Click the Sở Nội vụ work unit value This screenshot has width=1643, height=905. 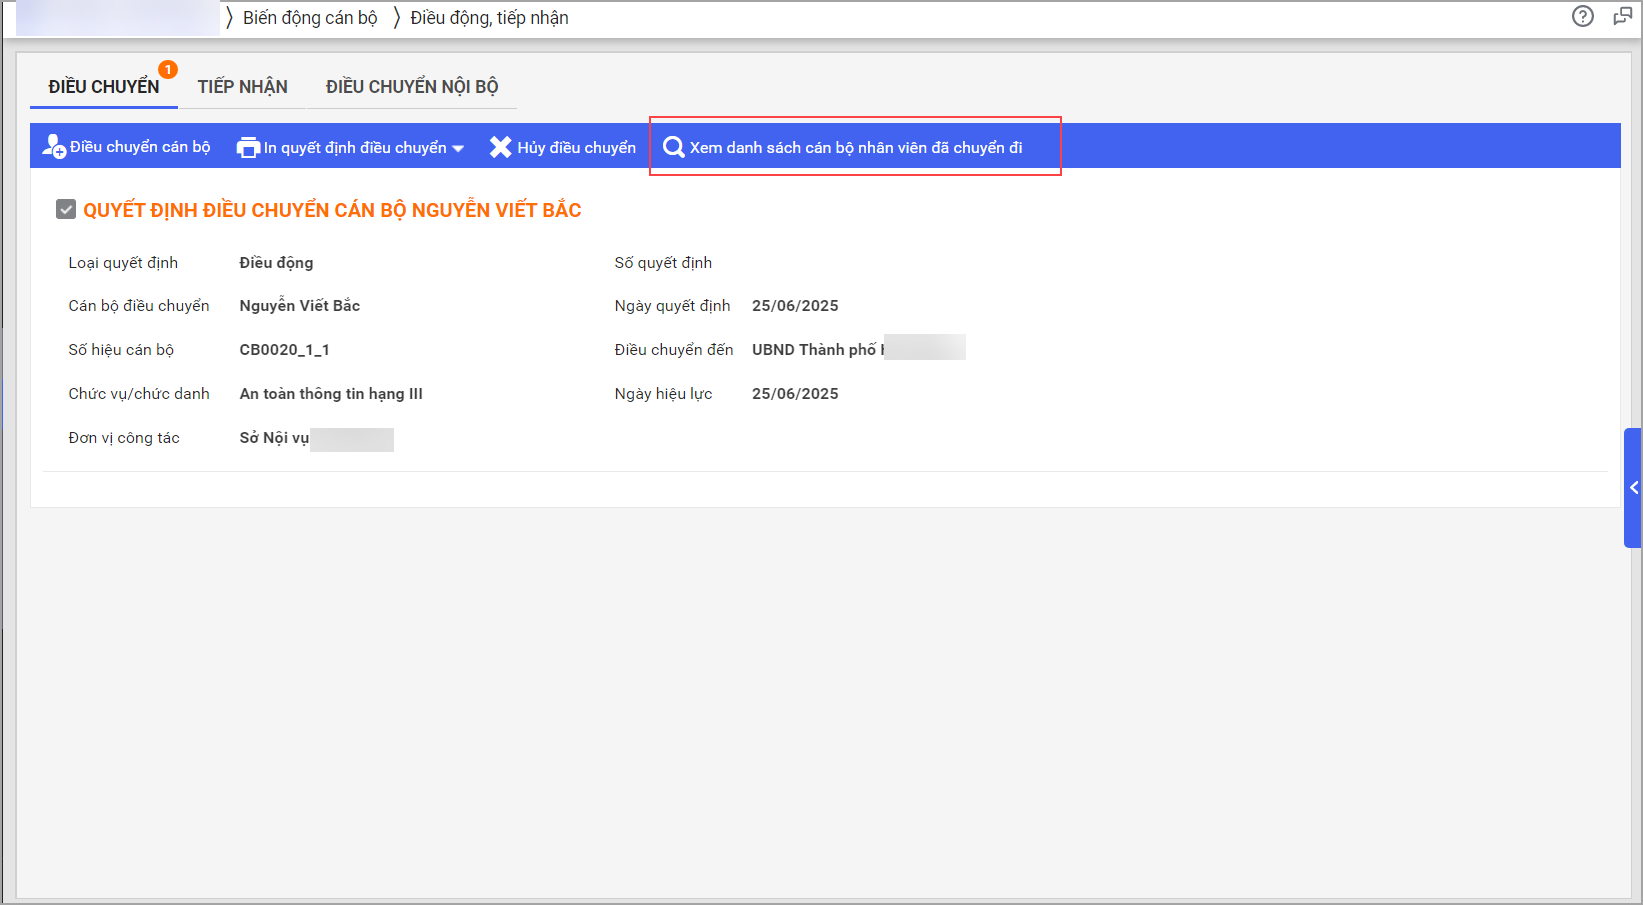click(274, 438)
